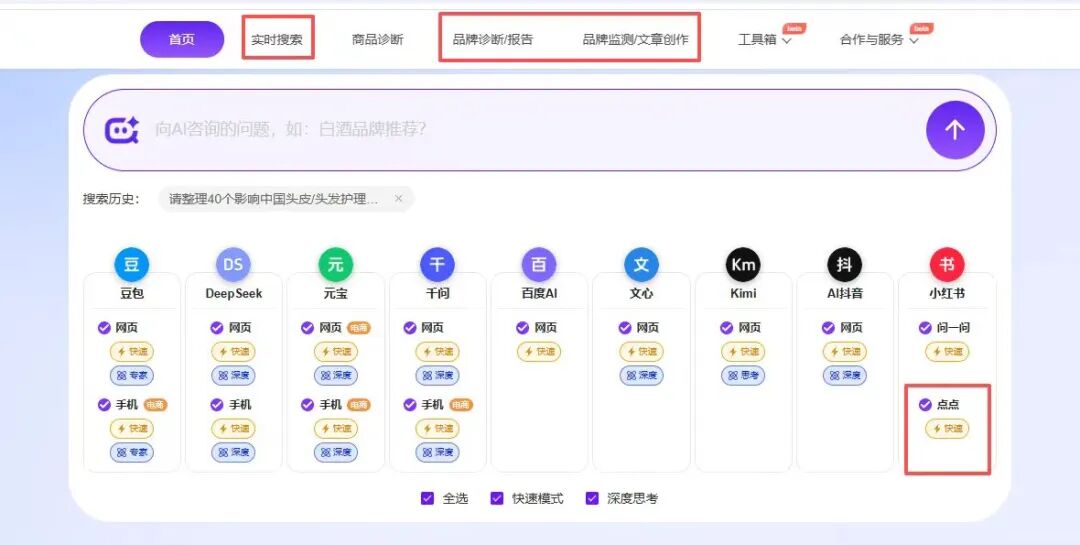Screen dimensions: 1080x545
Task: Click the 豆包 round avatar icon
Action: click(x=132, y=265)
